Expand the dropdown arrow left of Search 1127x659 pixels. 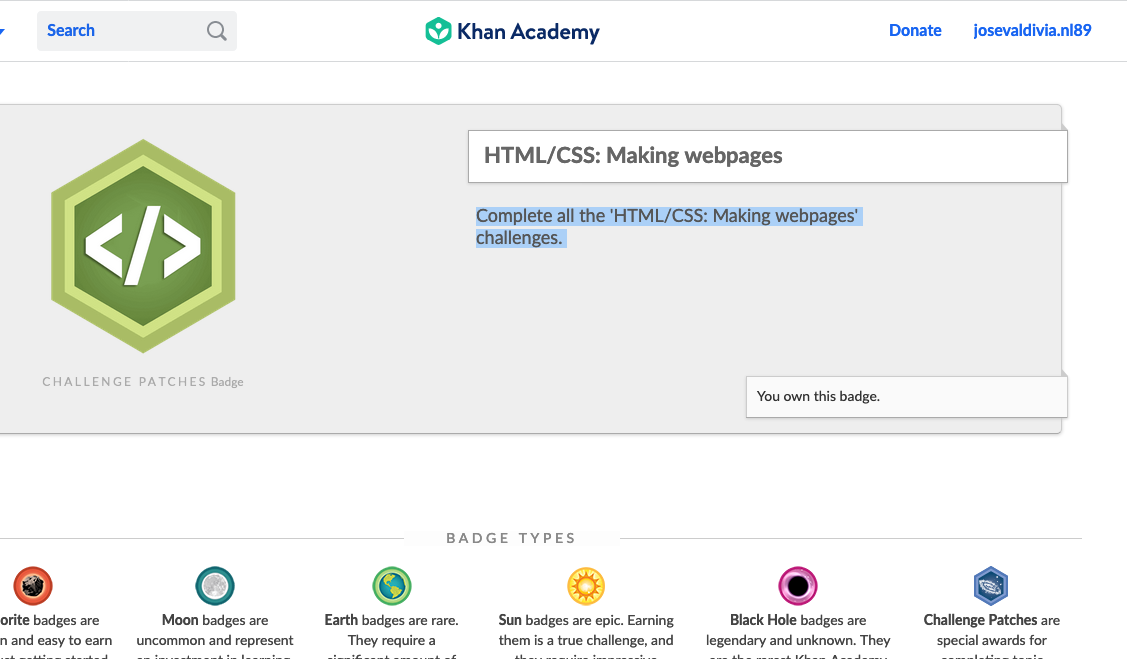pos(2,31)
